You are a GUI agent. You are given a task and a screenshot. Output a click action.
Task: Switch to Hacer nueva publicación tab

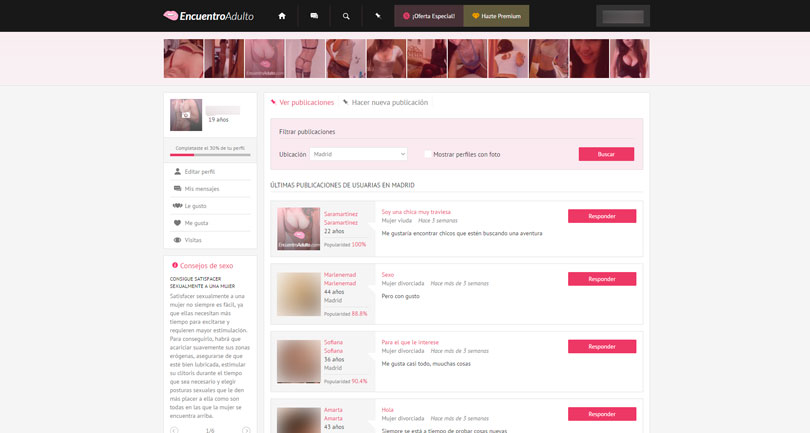point(390,102)
